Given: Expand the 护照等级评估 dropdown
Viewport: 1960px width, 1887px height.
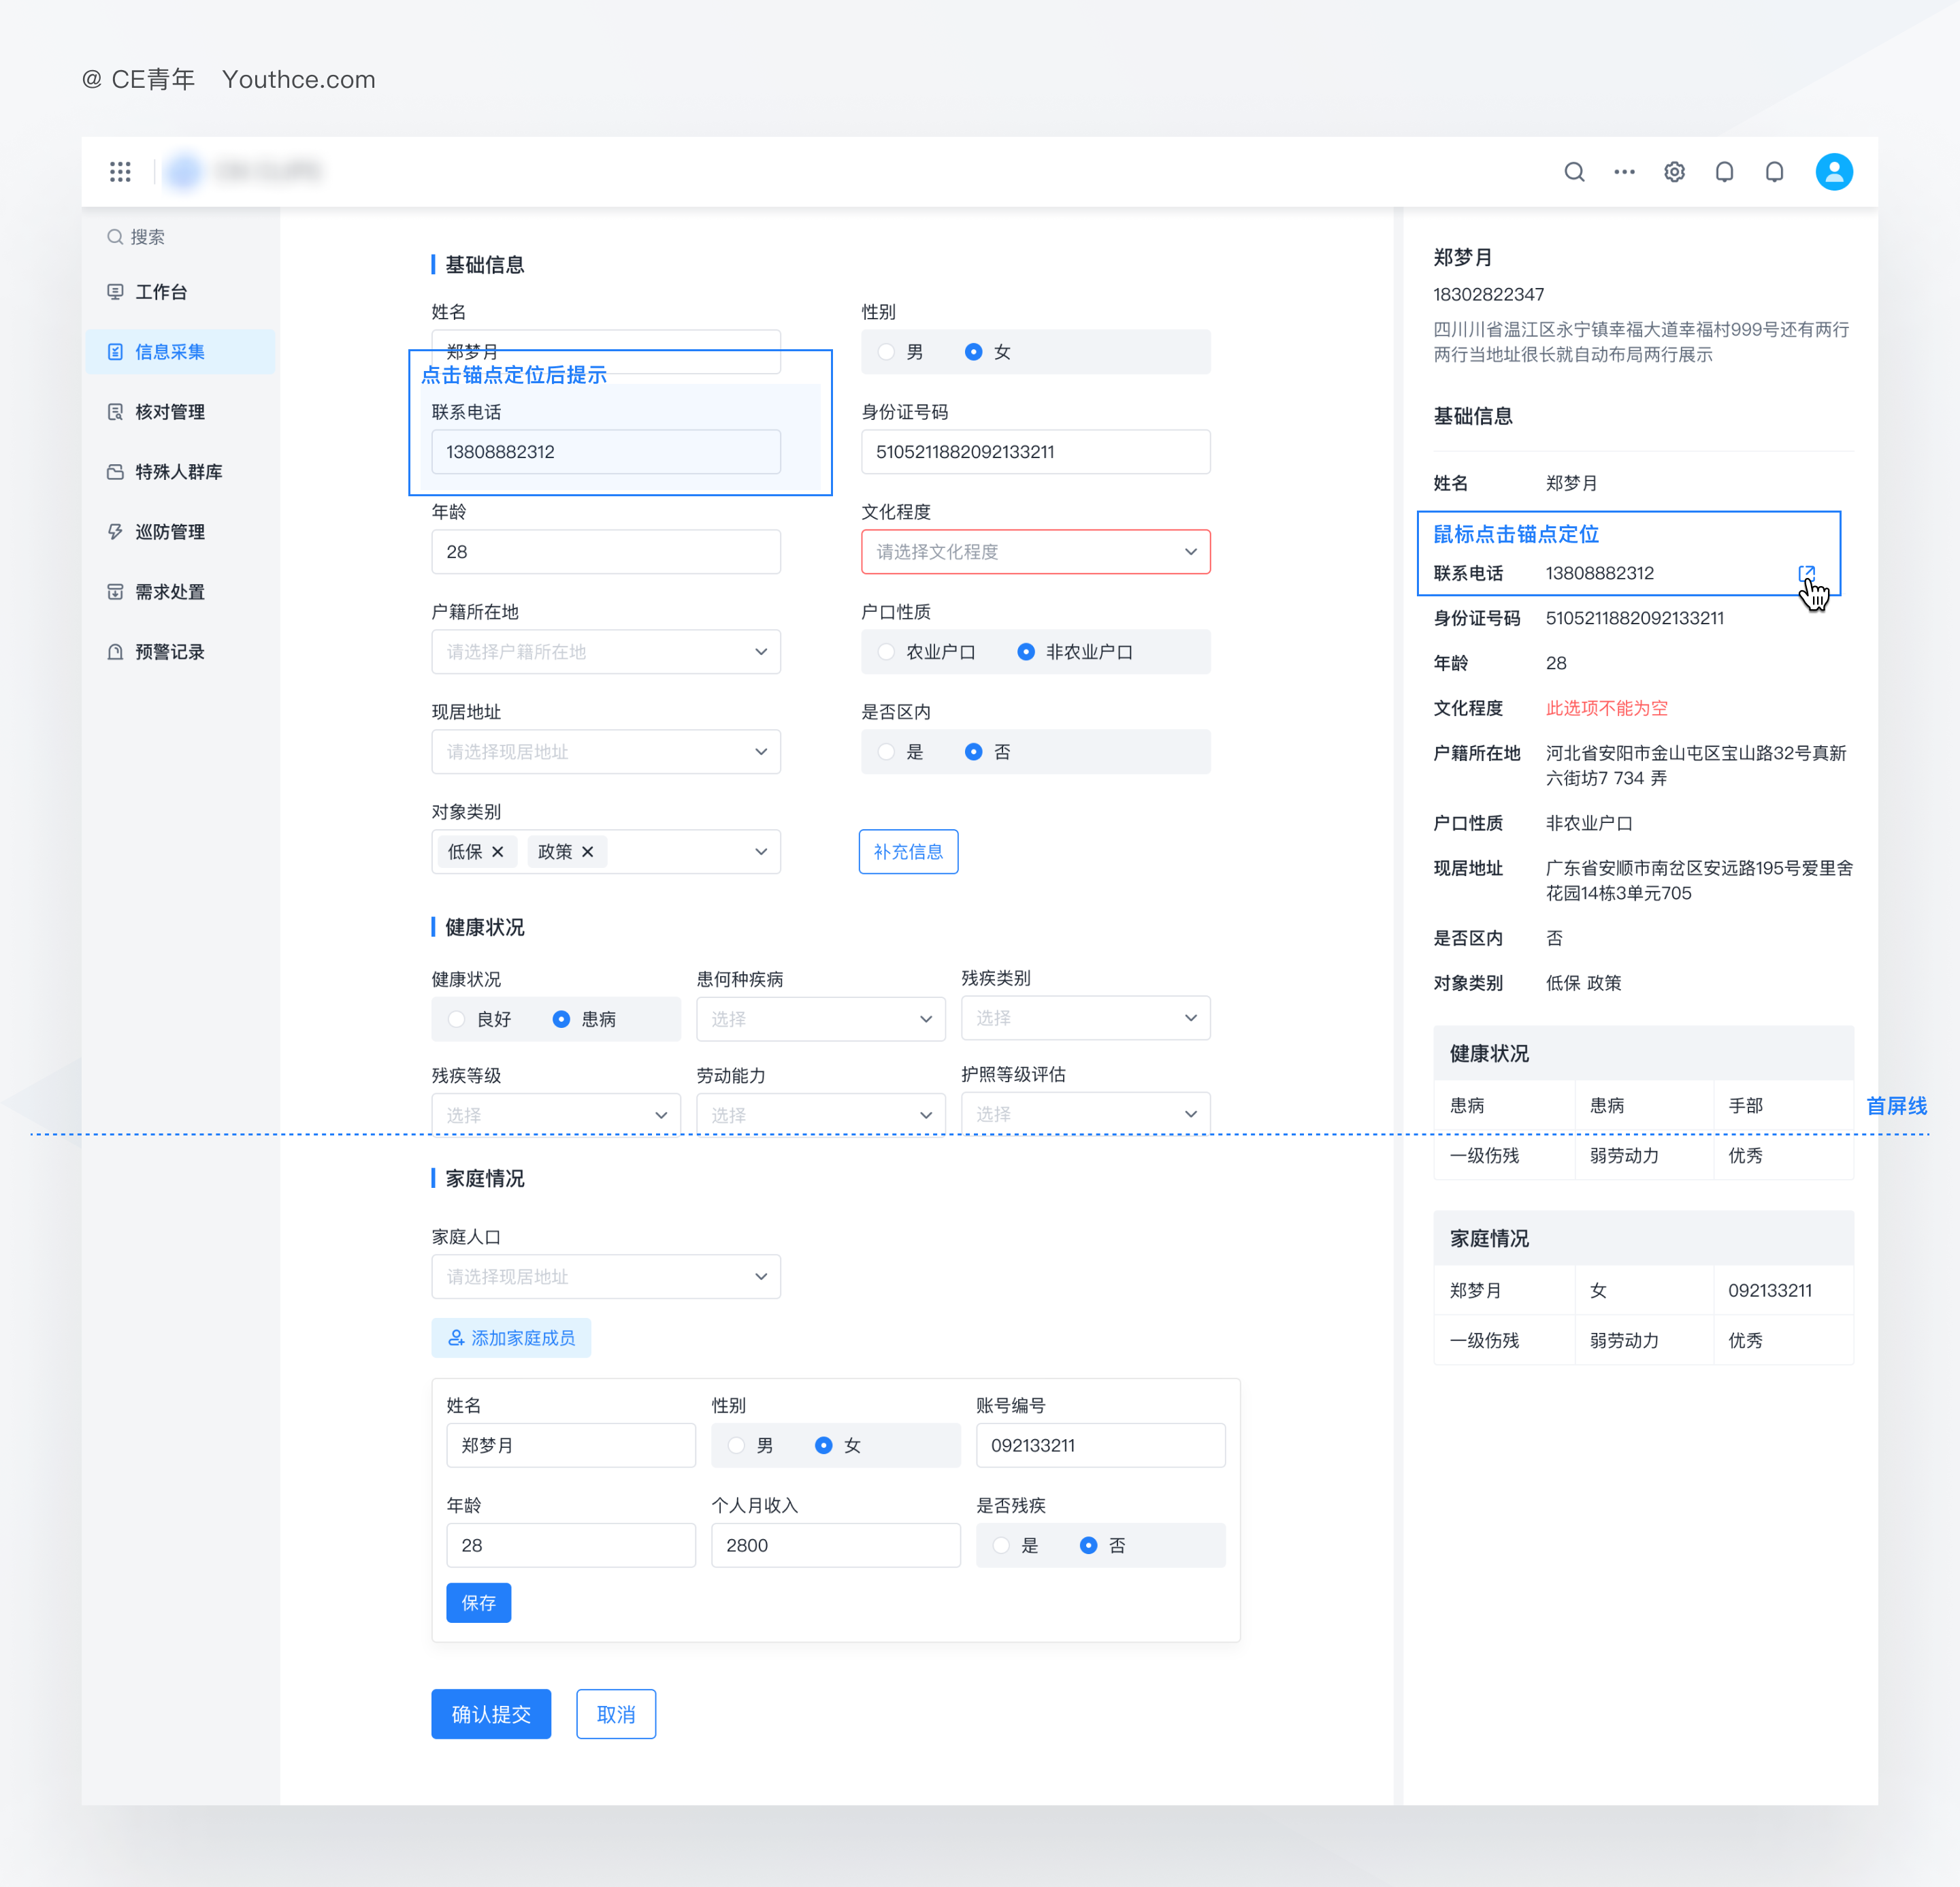Looking at the screenshot, I should coord(1086,1113).
